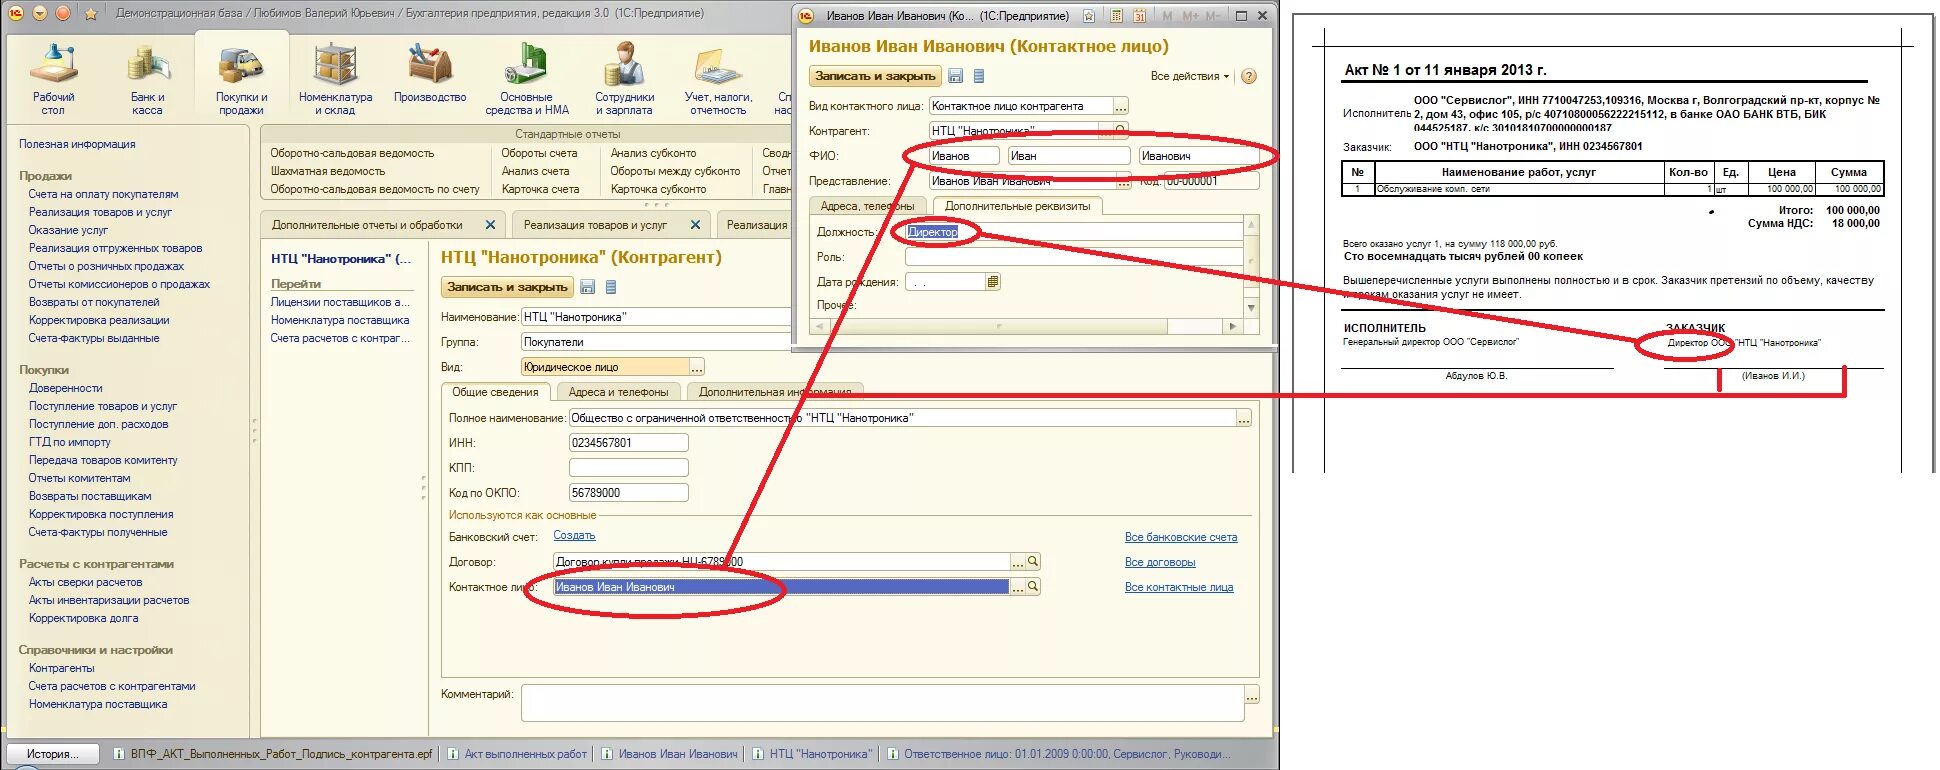Open Комментарий field ellipsis button
Screen dimensions: 1940x770
click(x=1252, y=695)
